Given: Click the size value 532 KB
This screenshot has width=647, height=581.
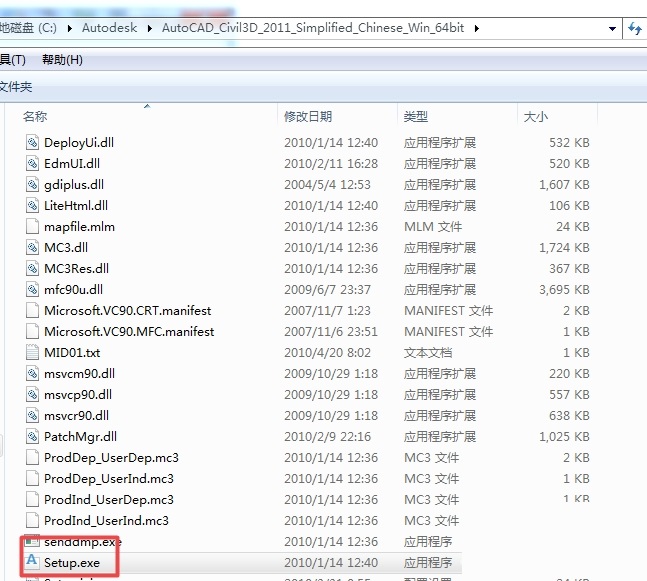Looking at the screenshot, I should tap(569, 143).
